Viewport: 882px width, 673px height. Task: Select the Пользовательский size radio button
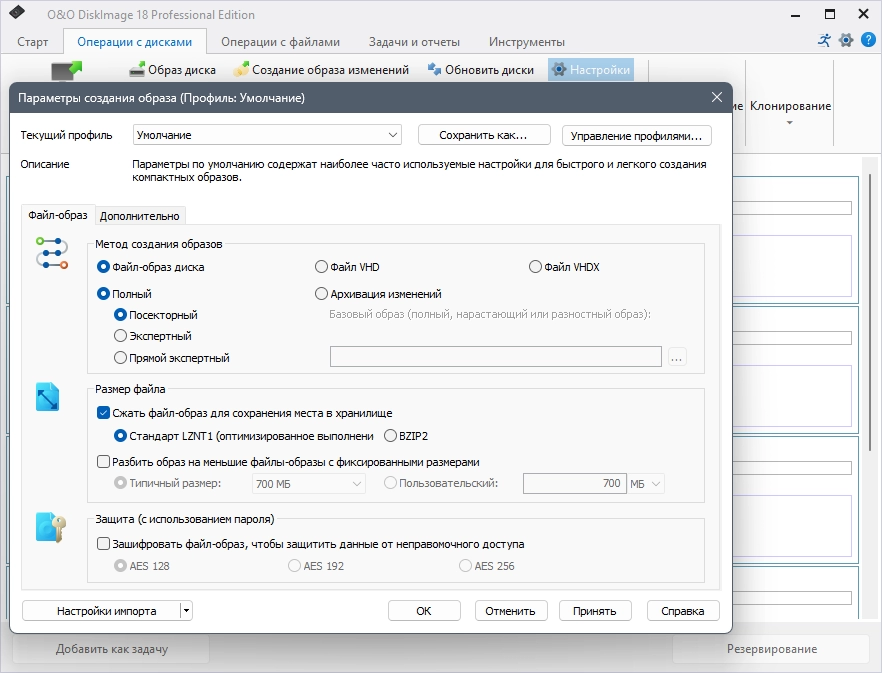442,483
